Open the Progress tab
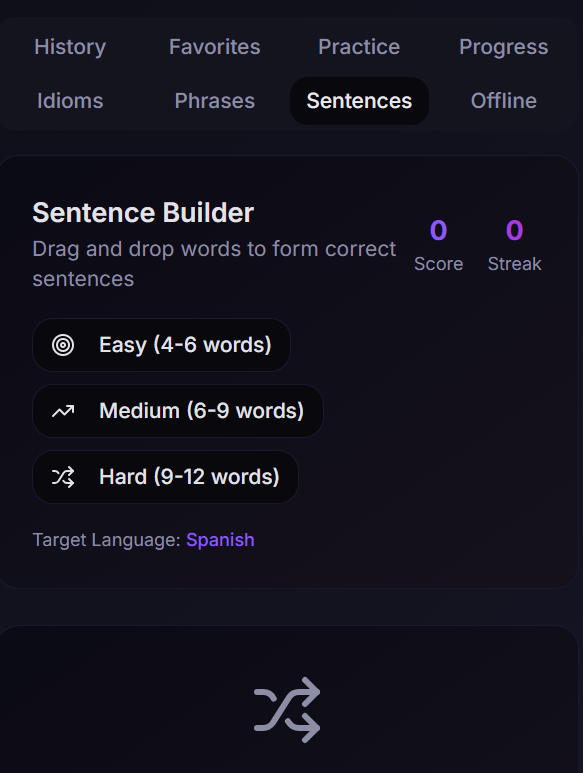This screenshot has width=583, height=773. [x=504, y=47]
